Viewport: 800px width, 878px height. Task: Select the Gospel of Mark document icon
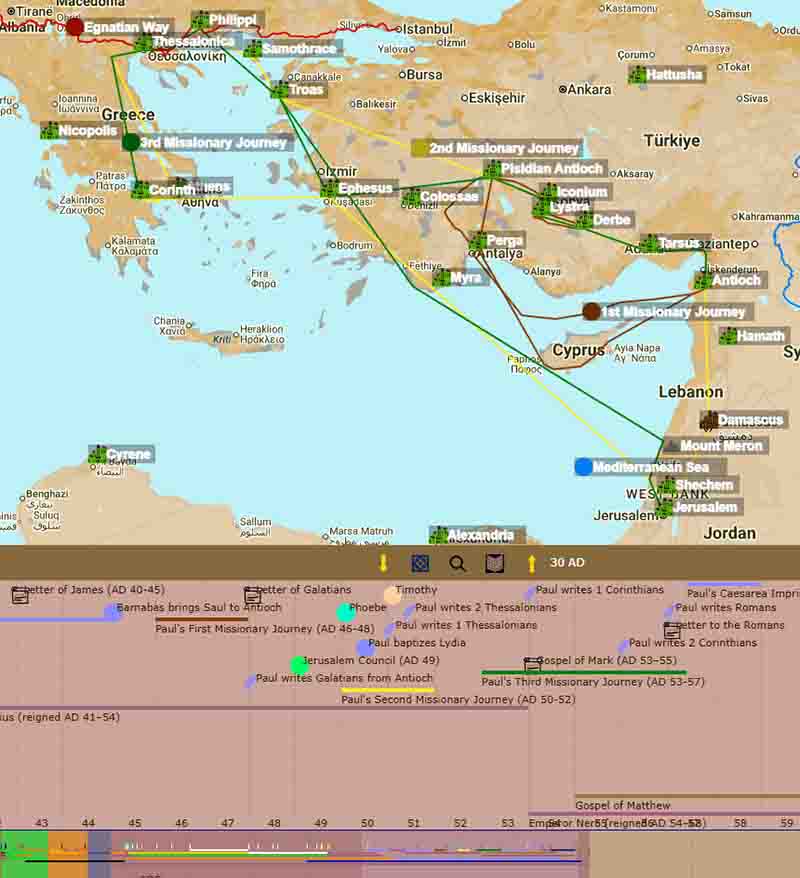(x=533, y=665)
